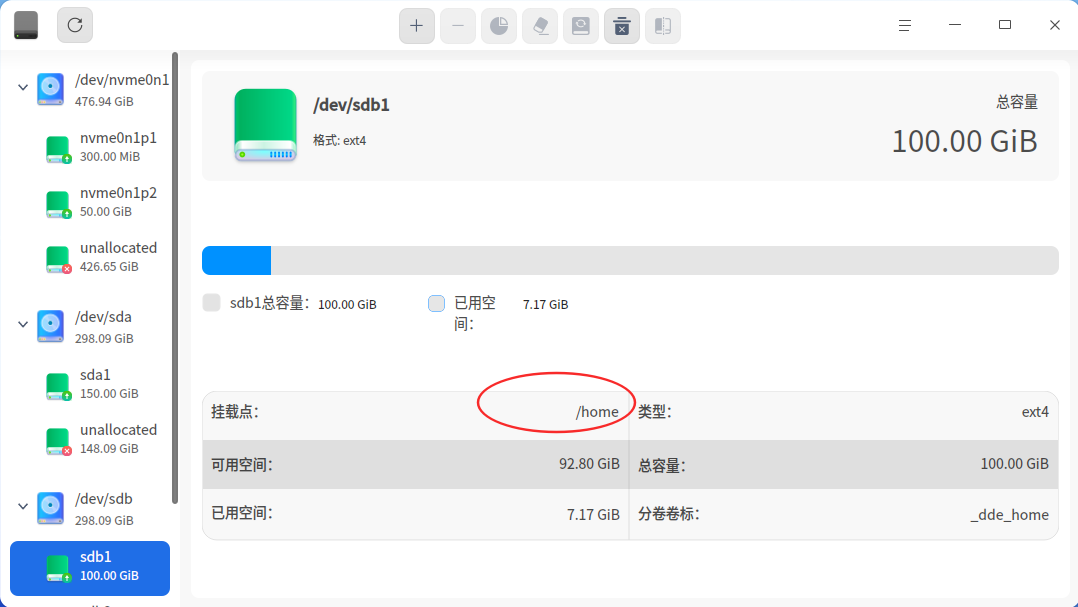Viewport: 1078px width, 607px height.
Task: Click the _dde_home volume label value
Action: pyautogui.click(x=1010, y=515)
